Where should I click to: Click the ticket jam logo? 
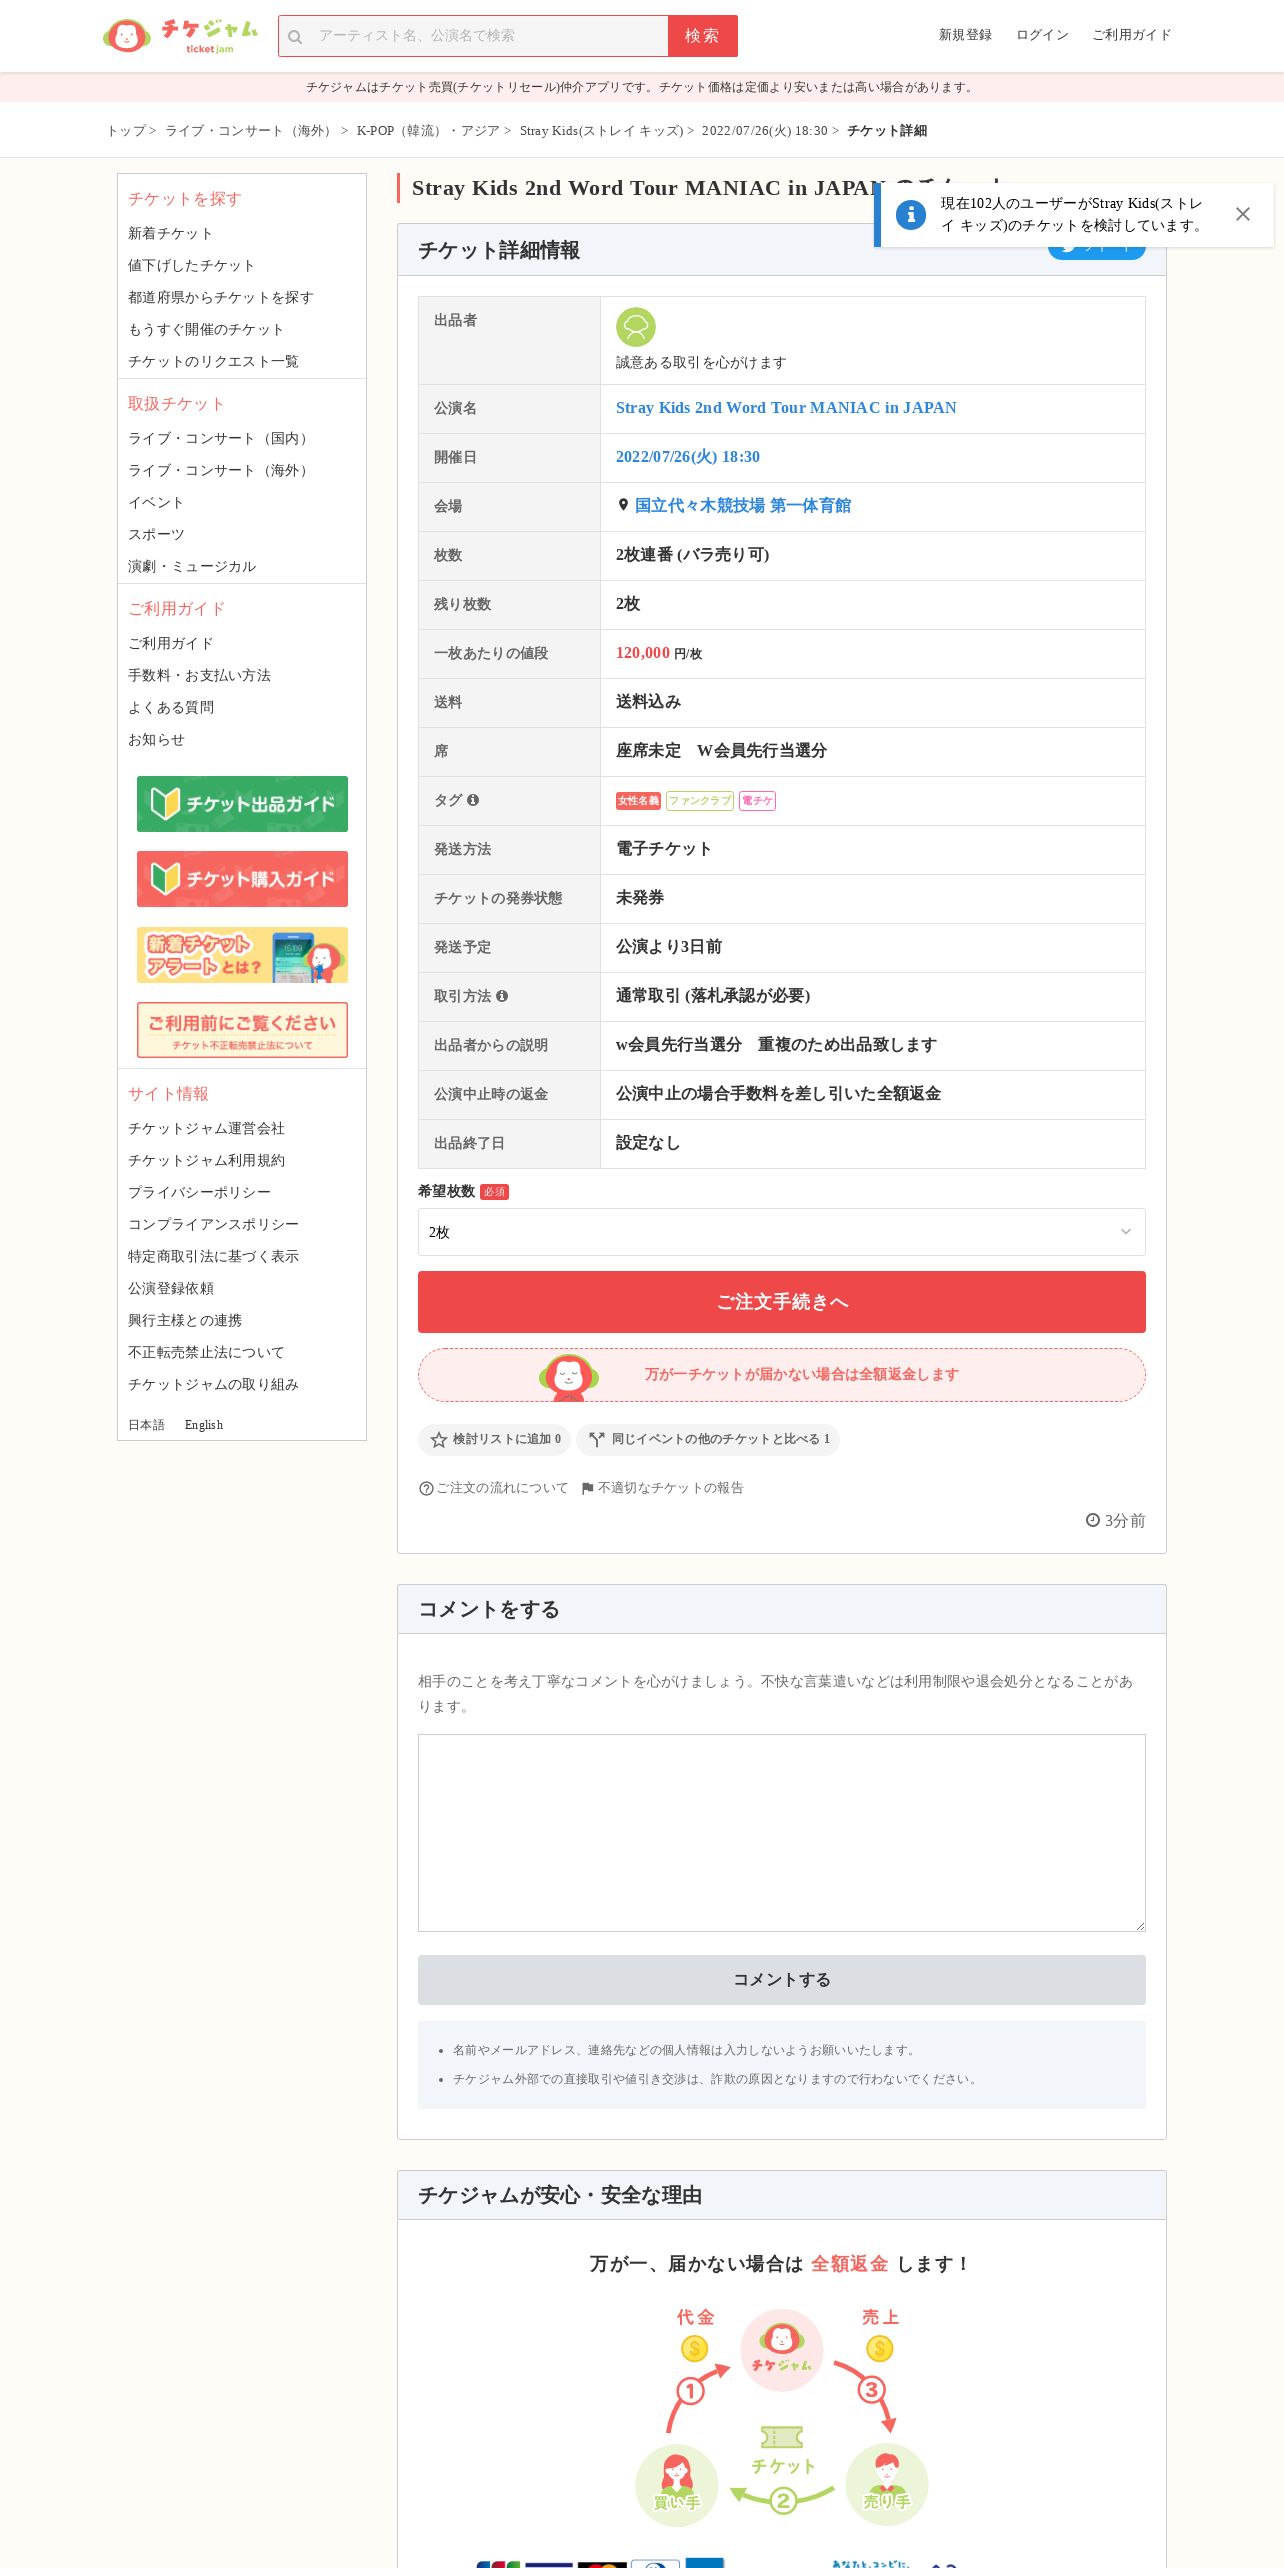[x=181, y=36]
